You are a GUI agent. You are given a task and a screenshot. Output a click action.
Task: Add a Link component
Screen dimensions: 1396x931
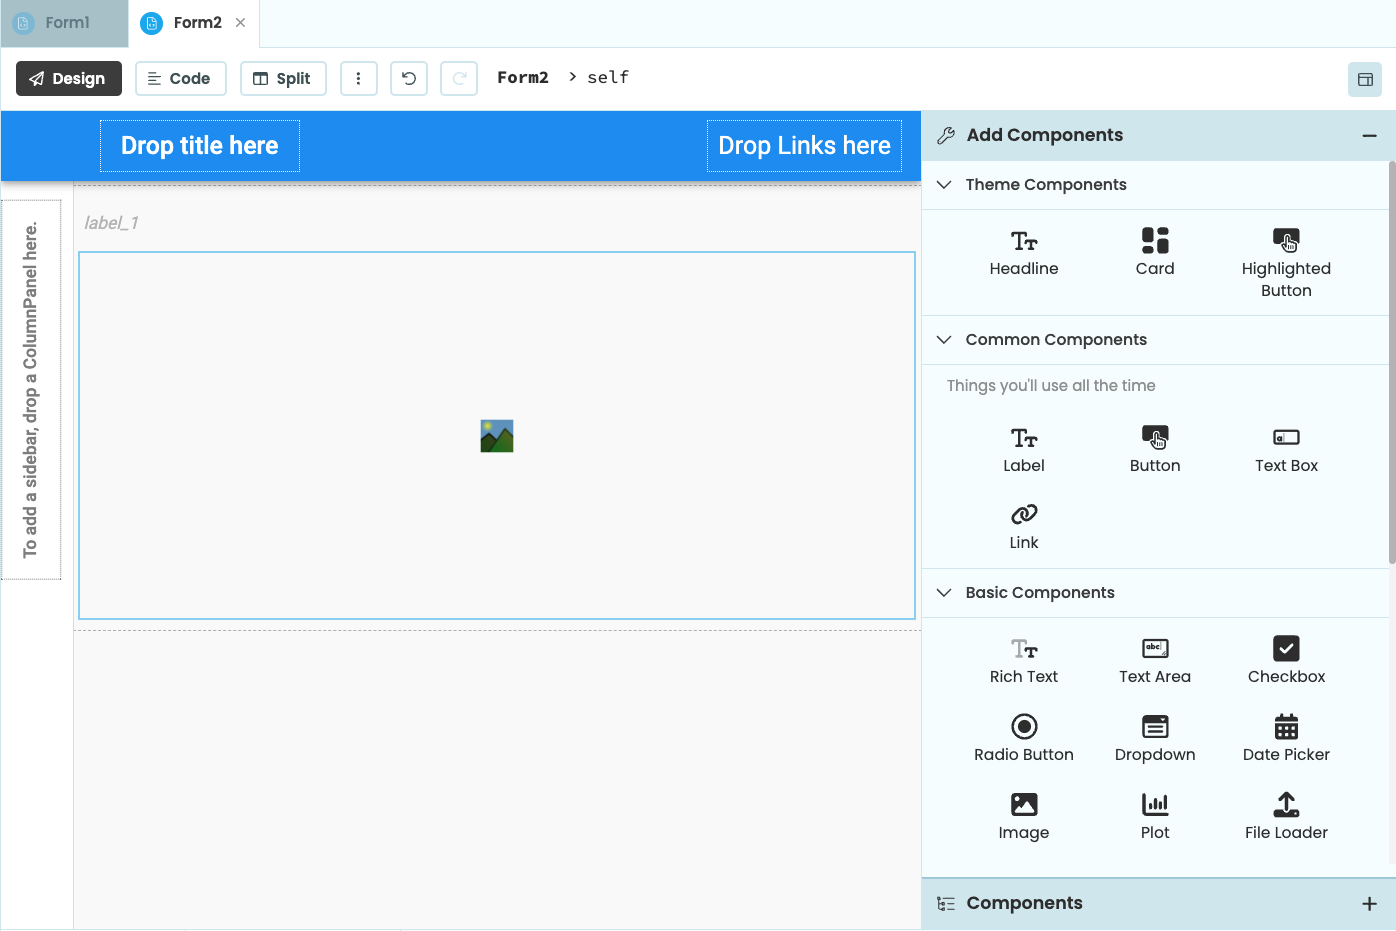(x=1023, y=527)
